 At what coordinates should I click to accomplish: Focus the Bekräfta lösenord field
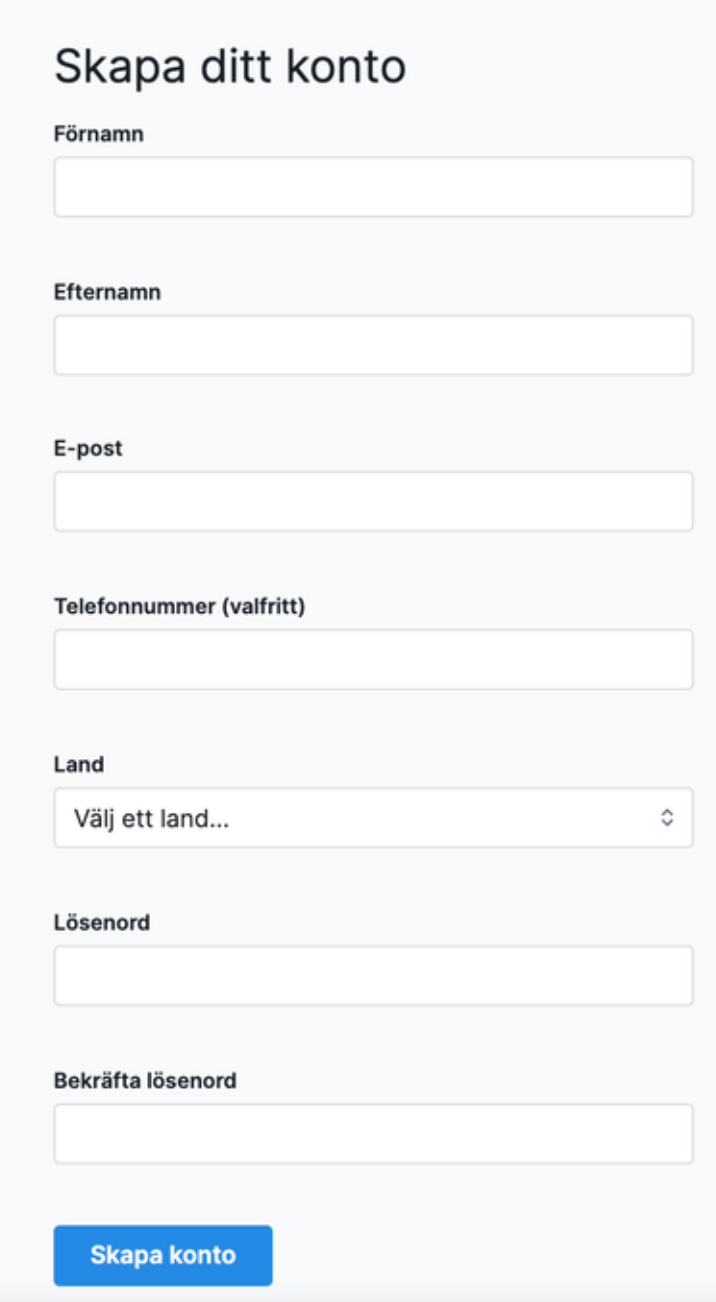tap(373, 1133)
